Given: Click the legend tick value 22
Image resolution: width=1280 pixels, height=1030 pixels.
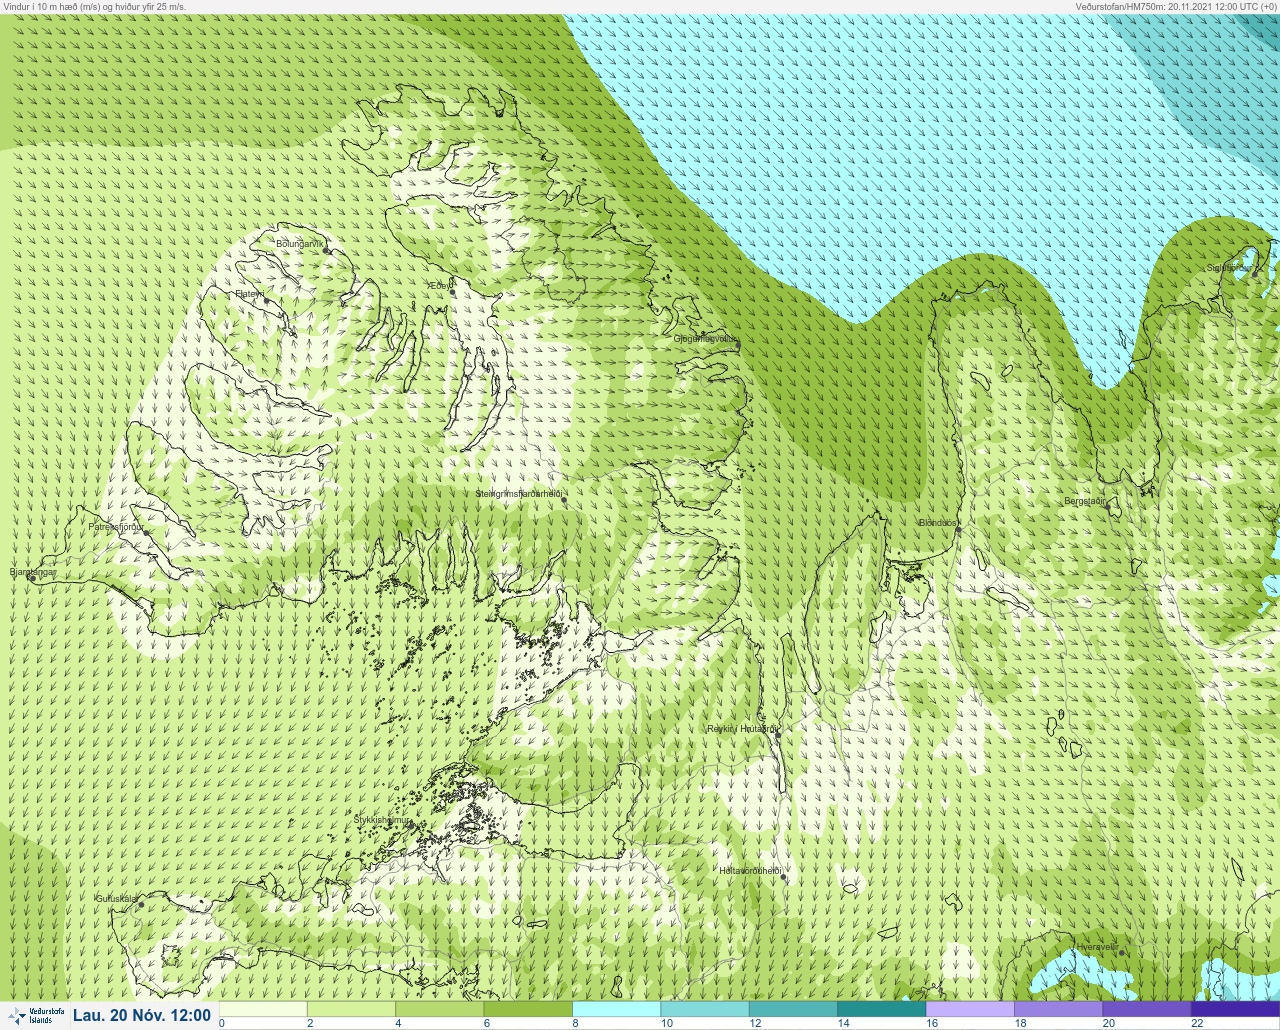Looking at the screenshot, I should [x=1196, y=1023].
